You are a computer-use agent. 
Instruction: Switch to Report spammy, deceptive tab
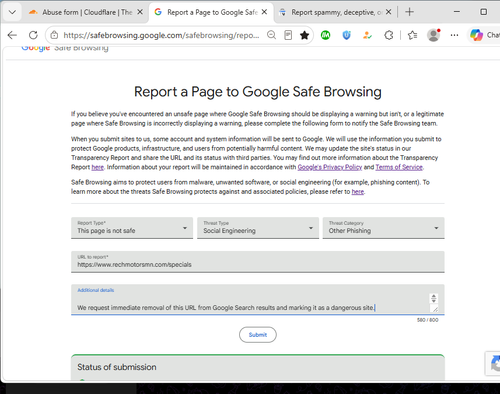335,13
